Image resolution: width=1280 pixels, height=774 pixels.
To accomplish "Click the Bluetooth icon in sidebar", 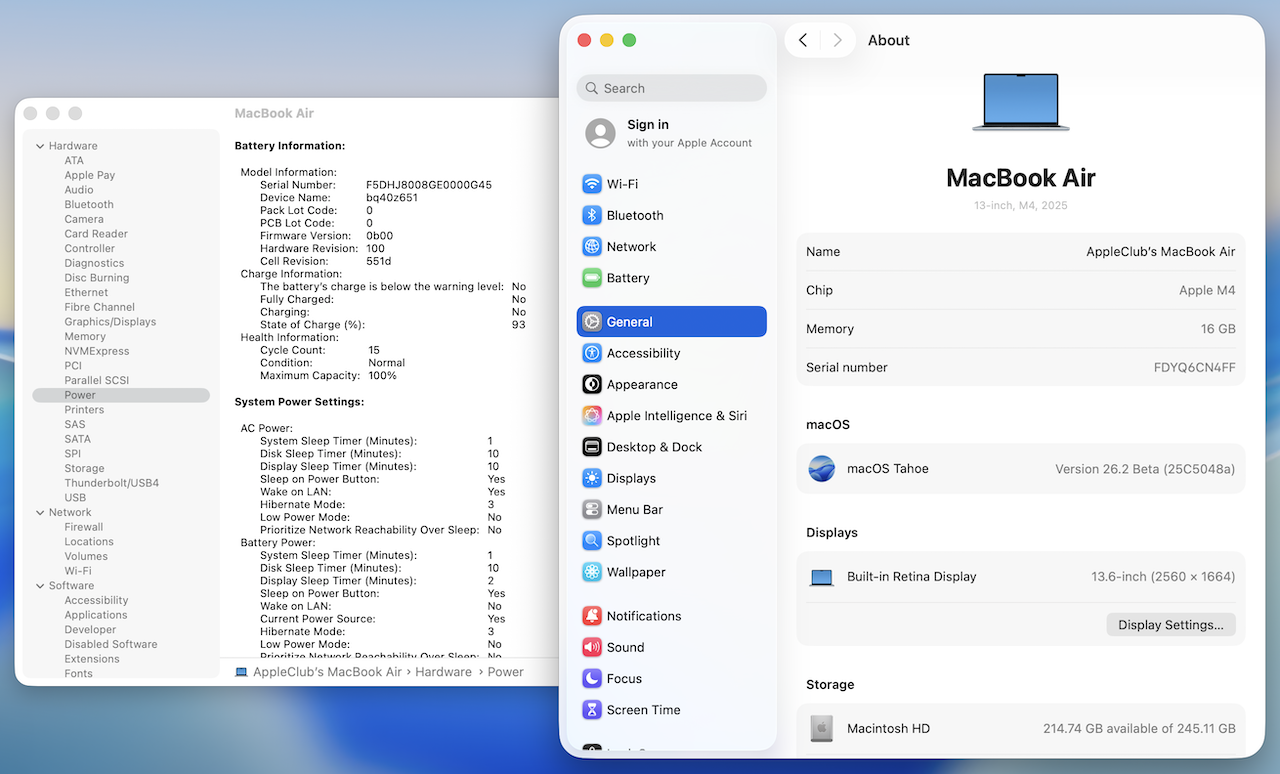I will [x=592, y=215].
